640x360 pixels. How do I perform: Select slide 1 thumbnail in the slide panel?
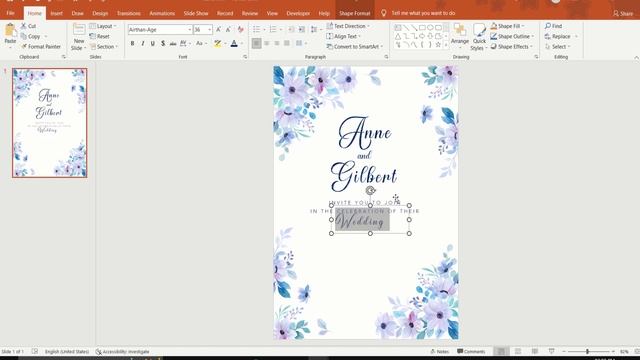coord(49,123)
